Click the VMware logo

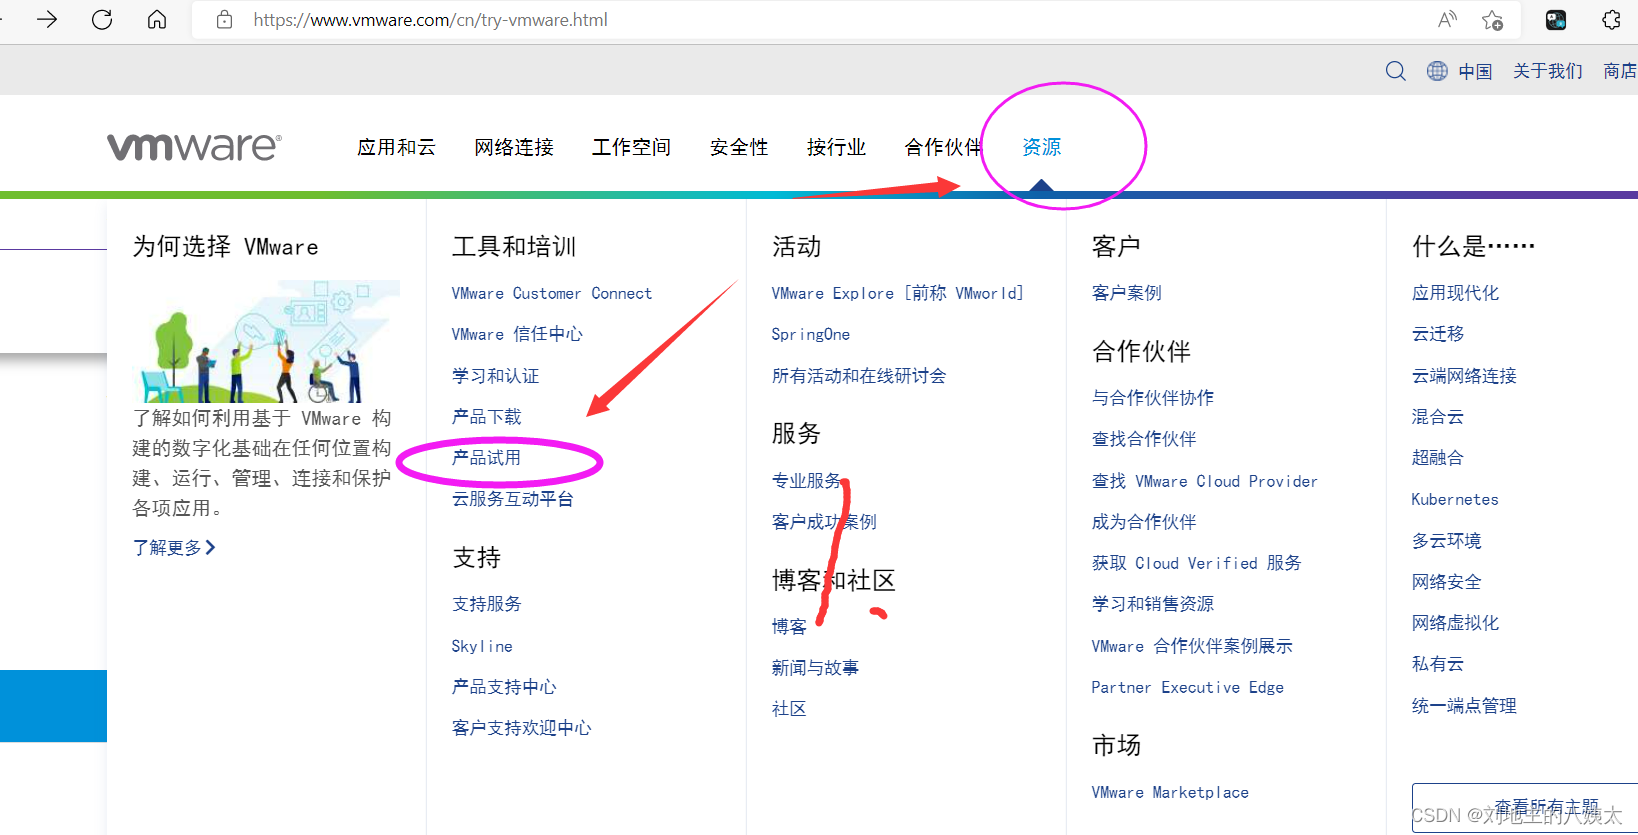click(195, 147)
